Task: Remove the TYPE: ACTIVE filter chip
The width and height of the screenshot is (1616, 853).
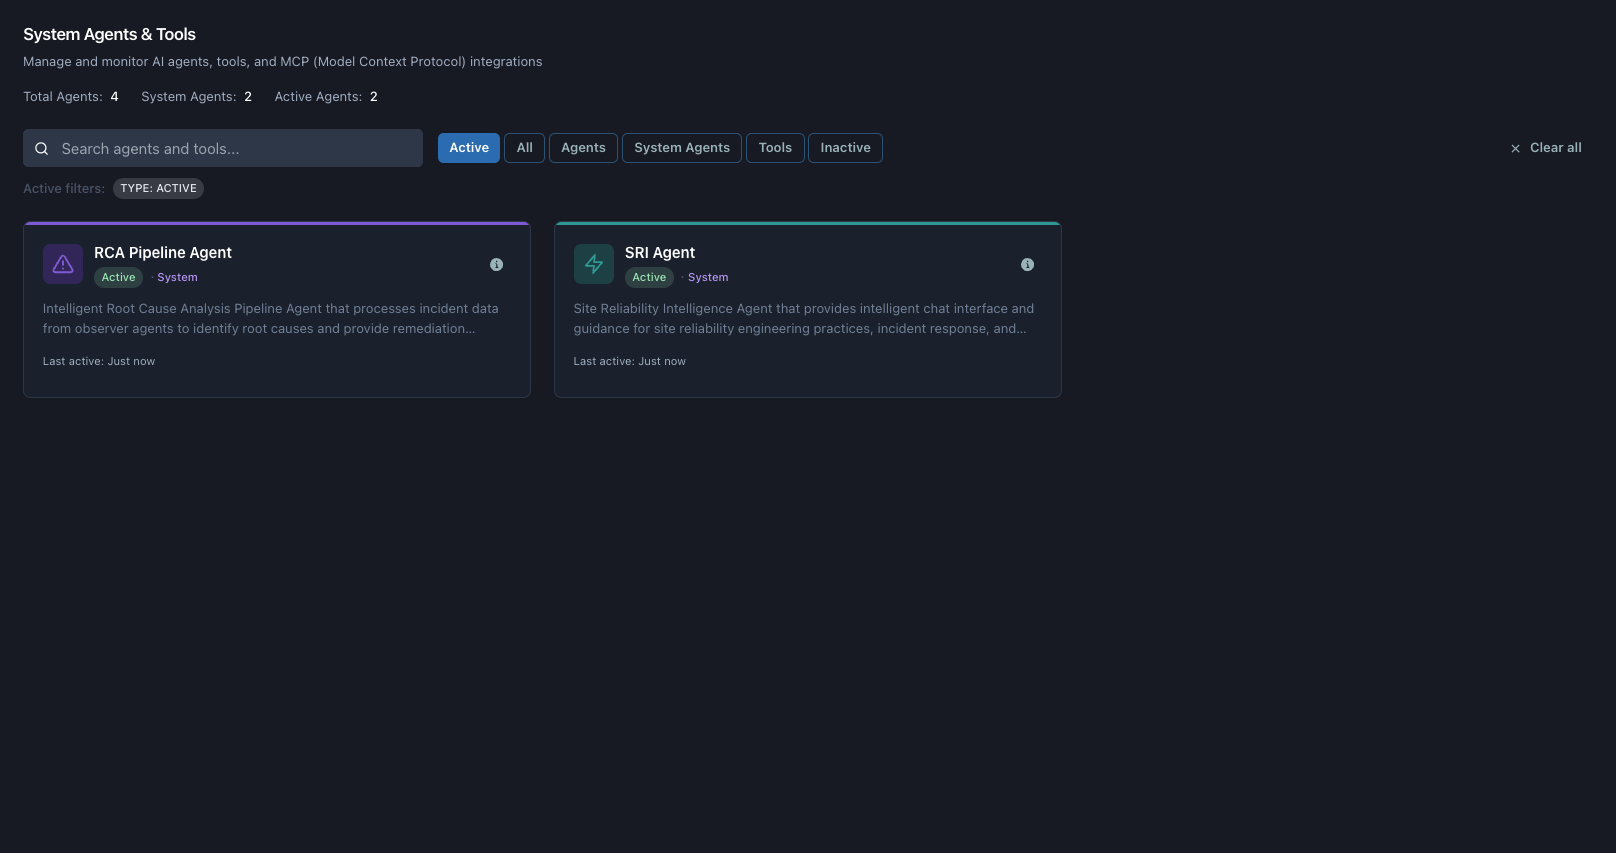Action: click(x=158, y=188)
